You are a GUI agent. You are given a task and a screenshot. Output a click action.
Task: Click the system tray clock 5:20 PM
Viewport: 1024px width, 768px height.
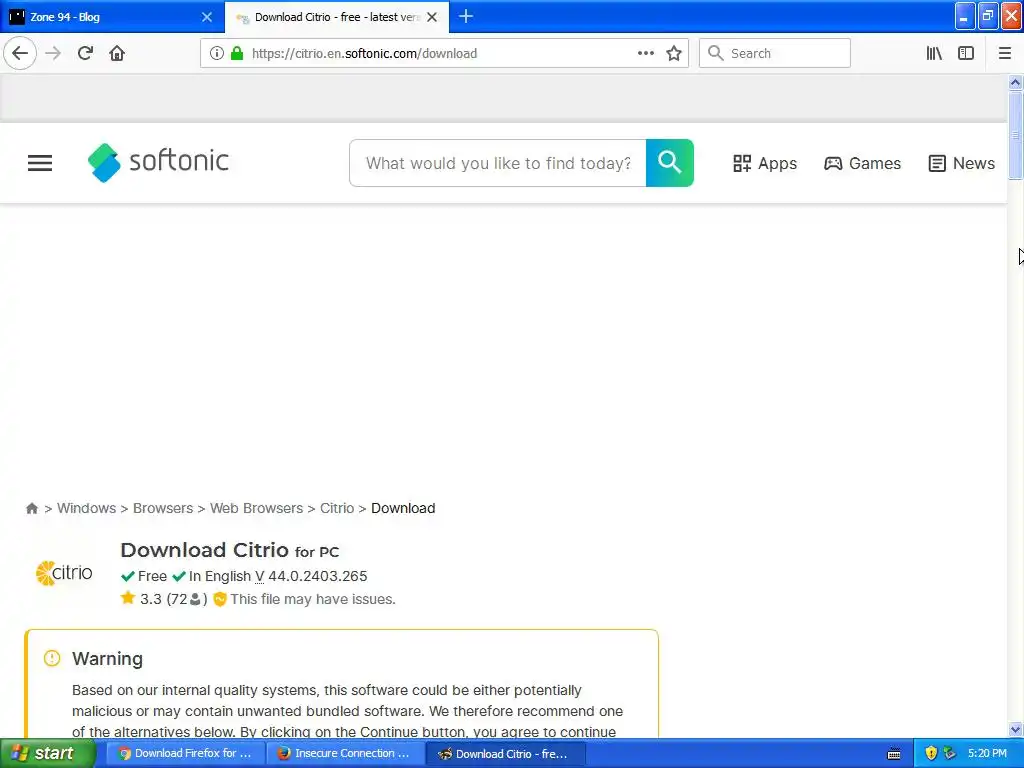point(987,753)
